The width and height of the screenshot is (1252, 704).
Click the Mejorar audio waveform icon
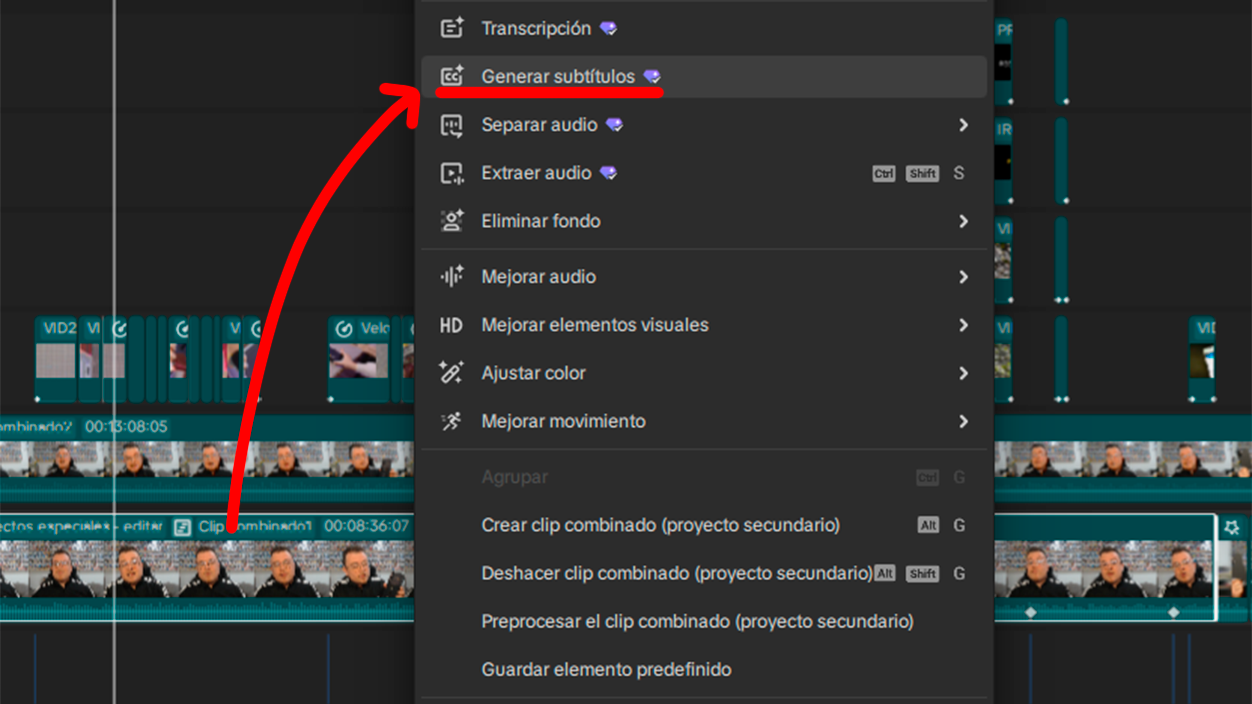pyautogui.click(x=451, y=276)
